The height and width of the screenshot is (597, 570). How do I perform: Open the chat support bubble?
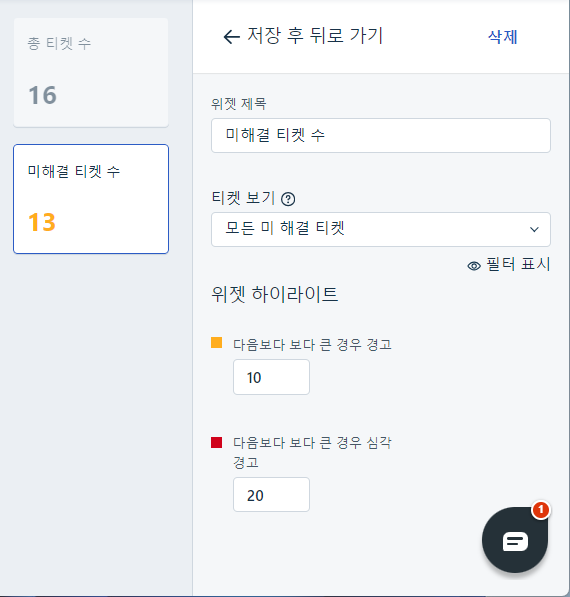(515, 540)
